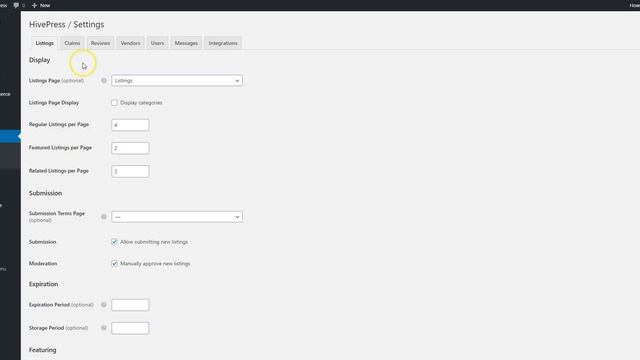This screenshot has width=640, height=360.
Task: Show help tooltip for Submission Terms Page
Action: pos(104,217)
